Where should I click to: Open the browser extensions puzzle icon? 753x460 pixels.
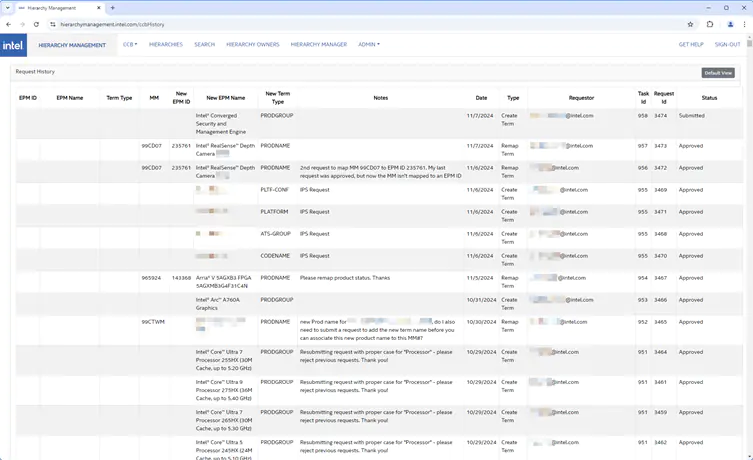click(x=710, y=24)
